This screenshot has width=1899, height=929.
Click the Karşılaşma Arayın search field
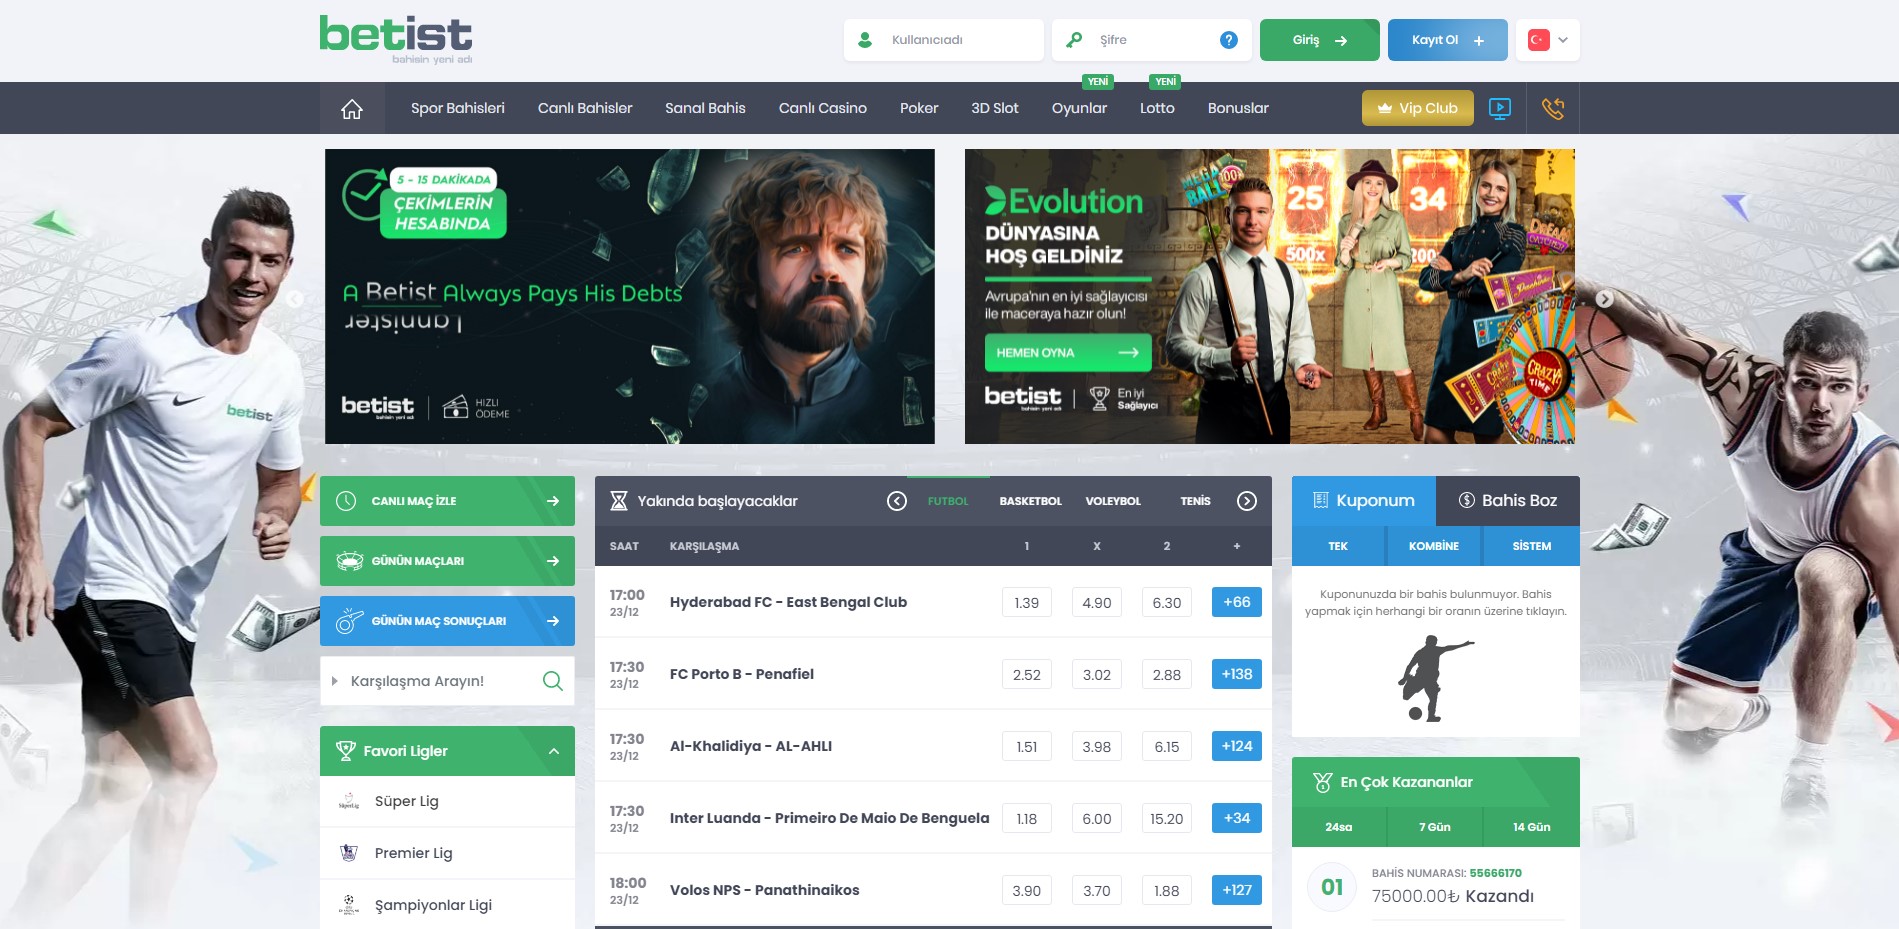coord(447,681)
